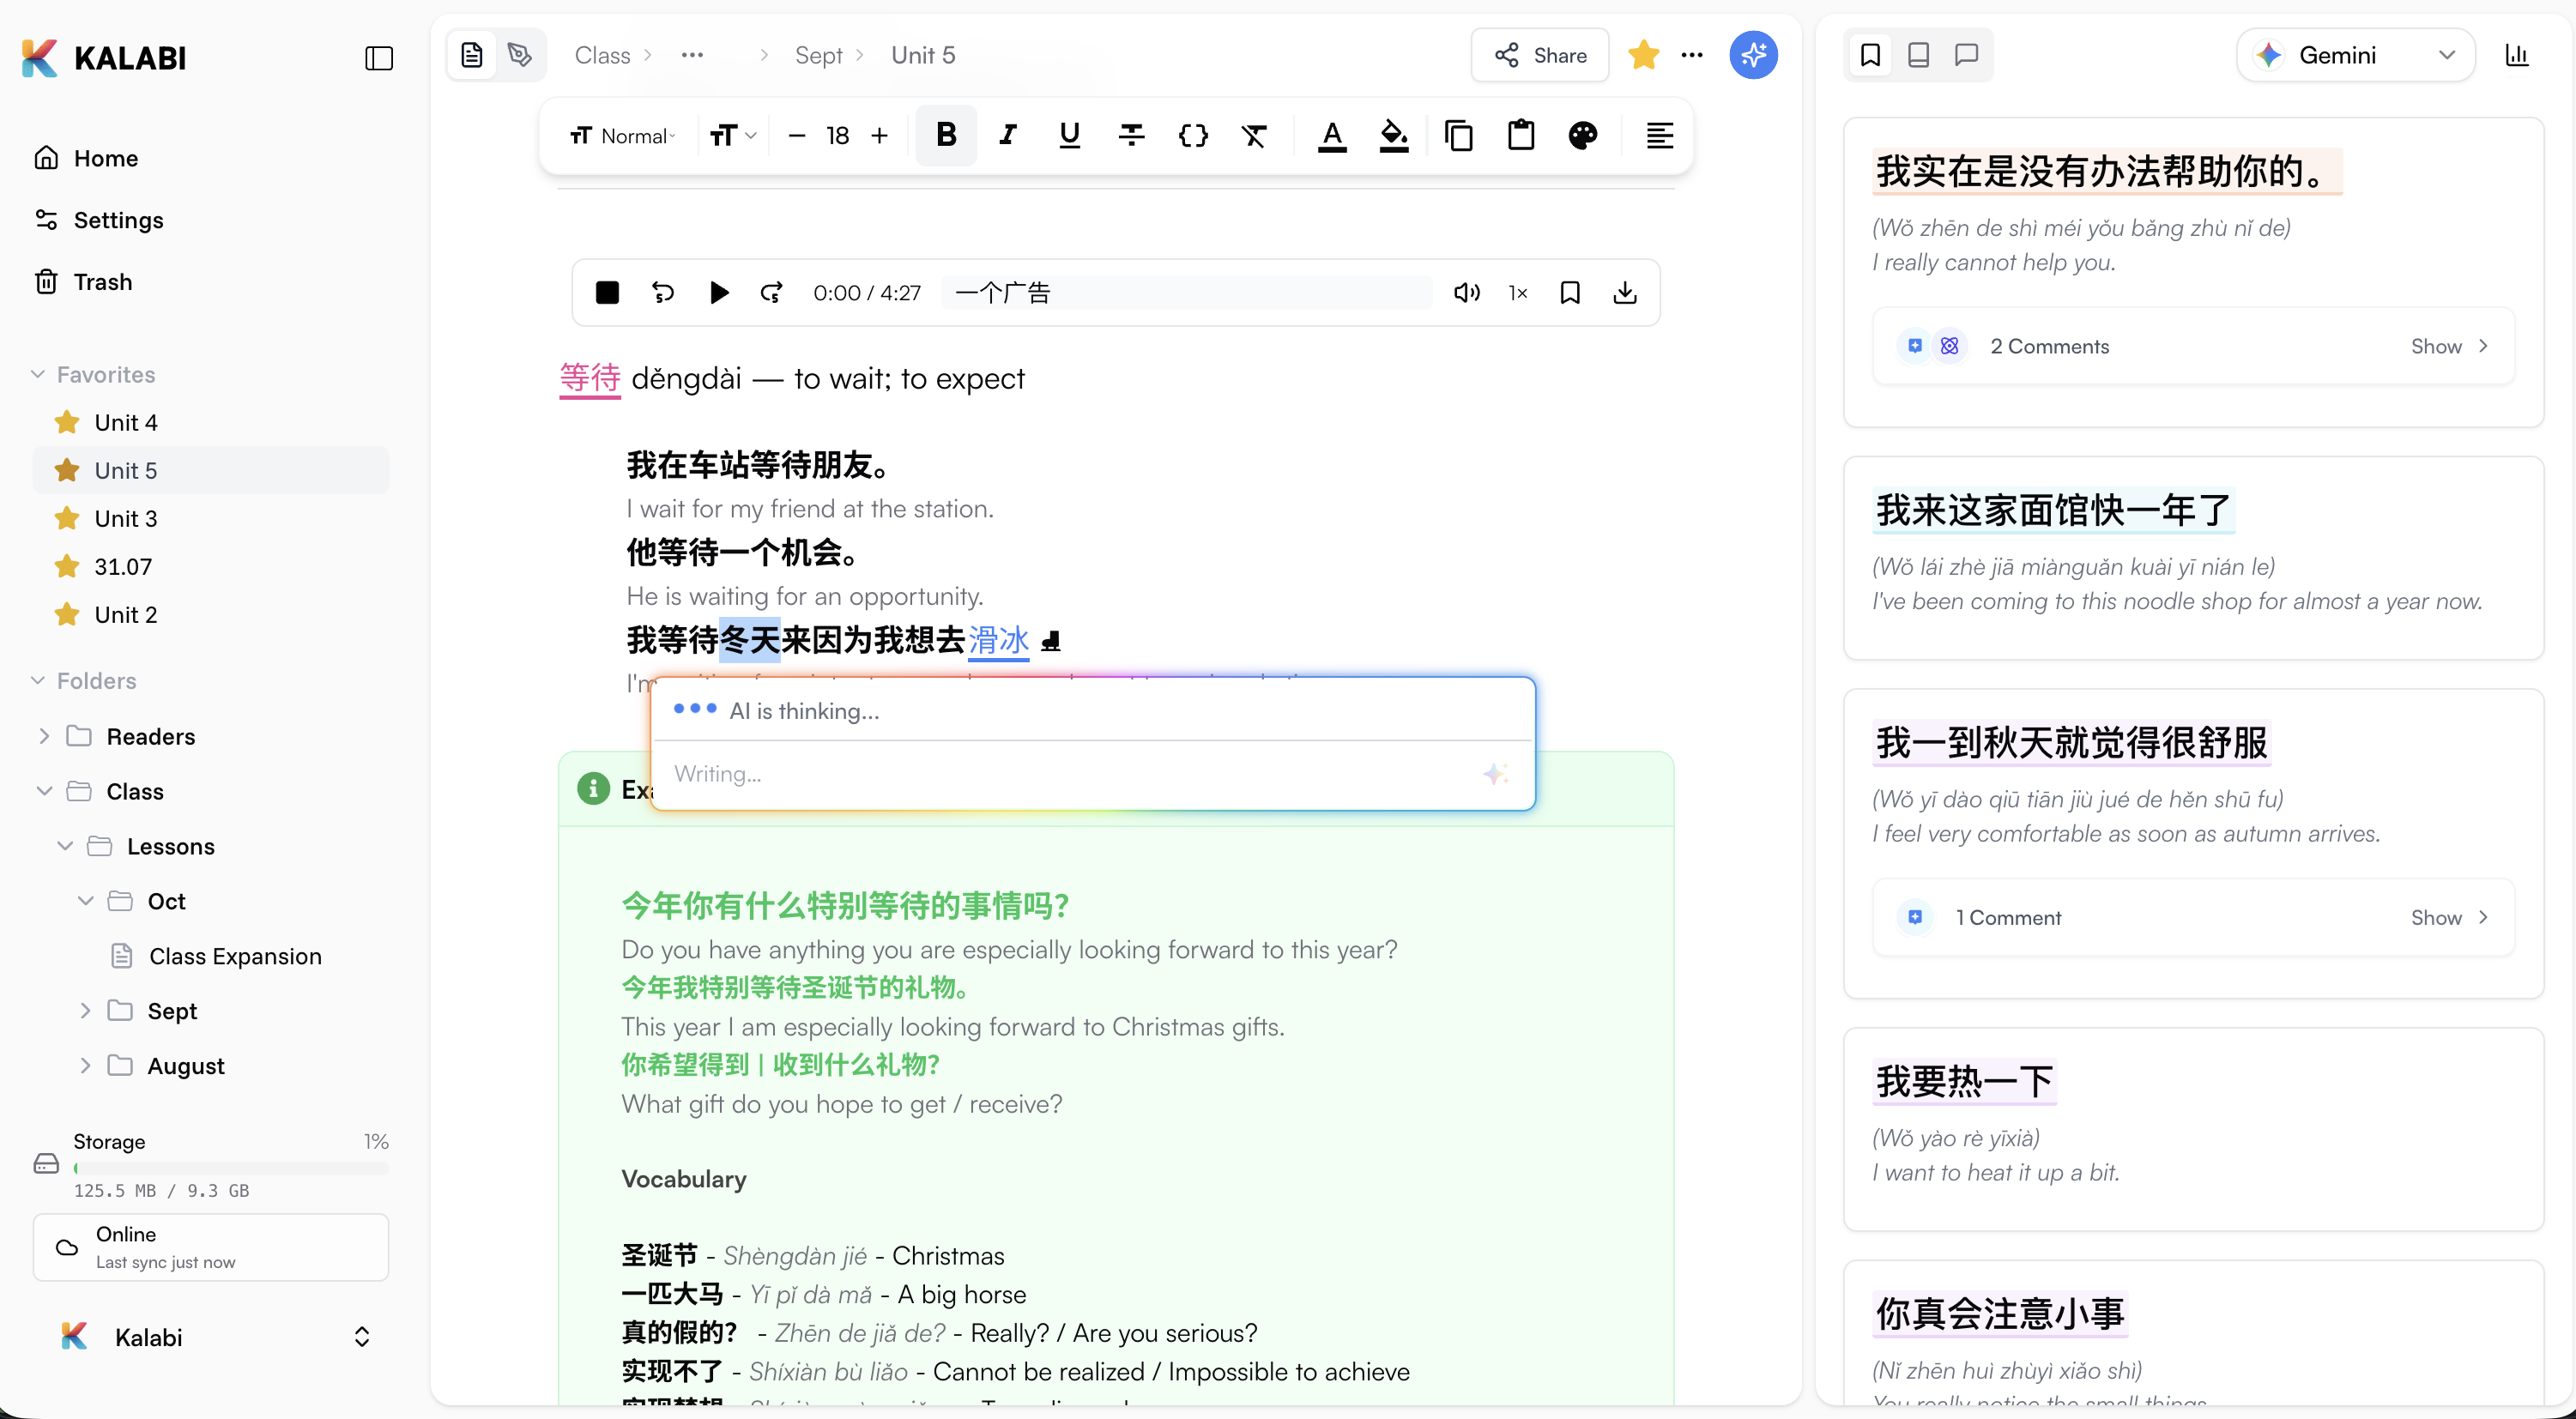
Task: Select the pen annotation tool next to document icon
Action: pyautogui.click(x=519, y=55)
